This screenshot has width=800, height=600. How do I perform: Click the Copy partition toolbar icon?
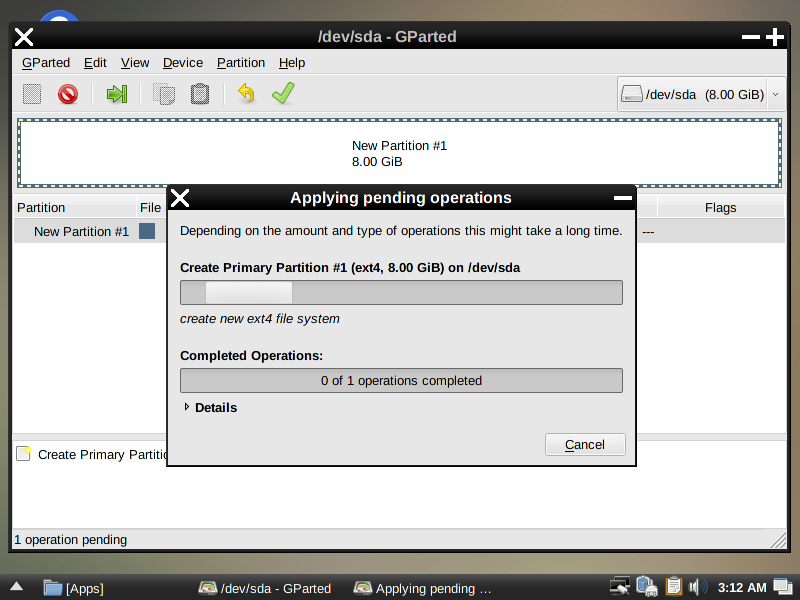tap(164, 94)
